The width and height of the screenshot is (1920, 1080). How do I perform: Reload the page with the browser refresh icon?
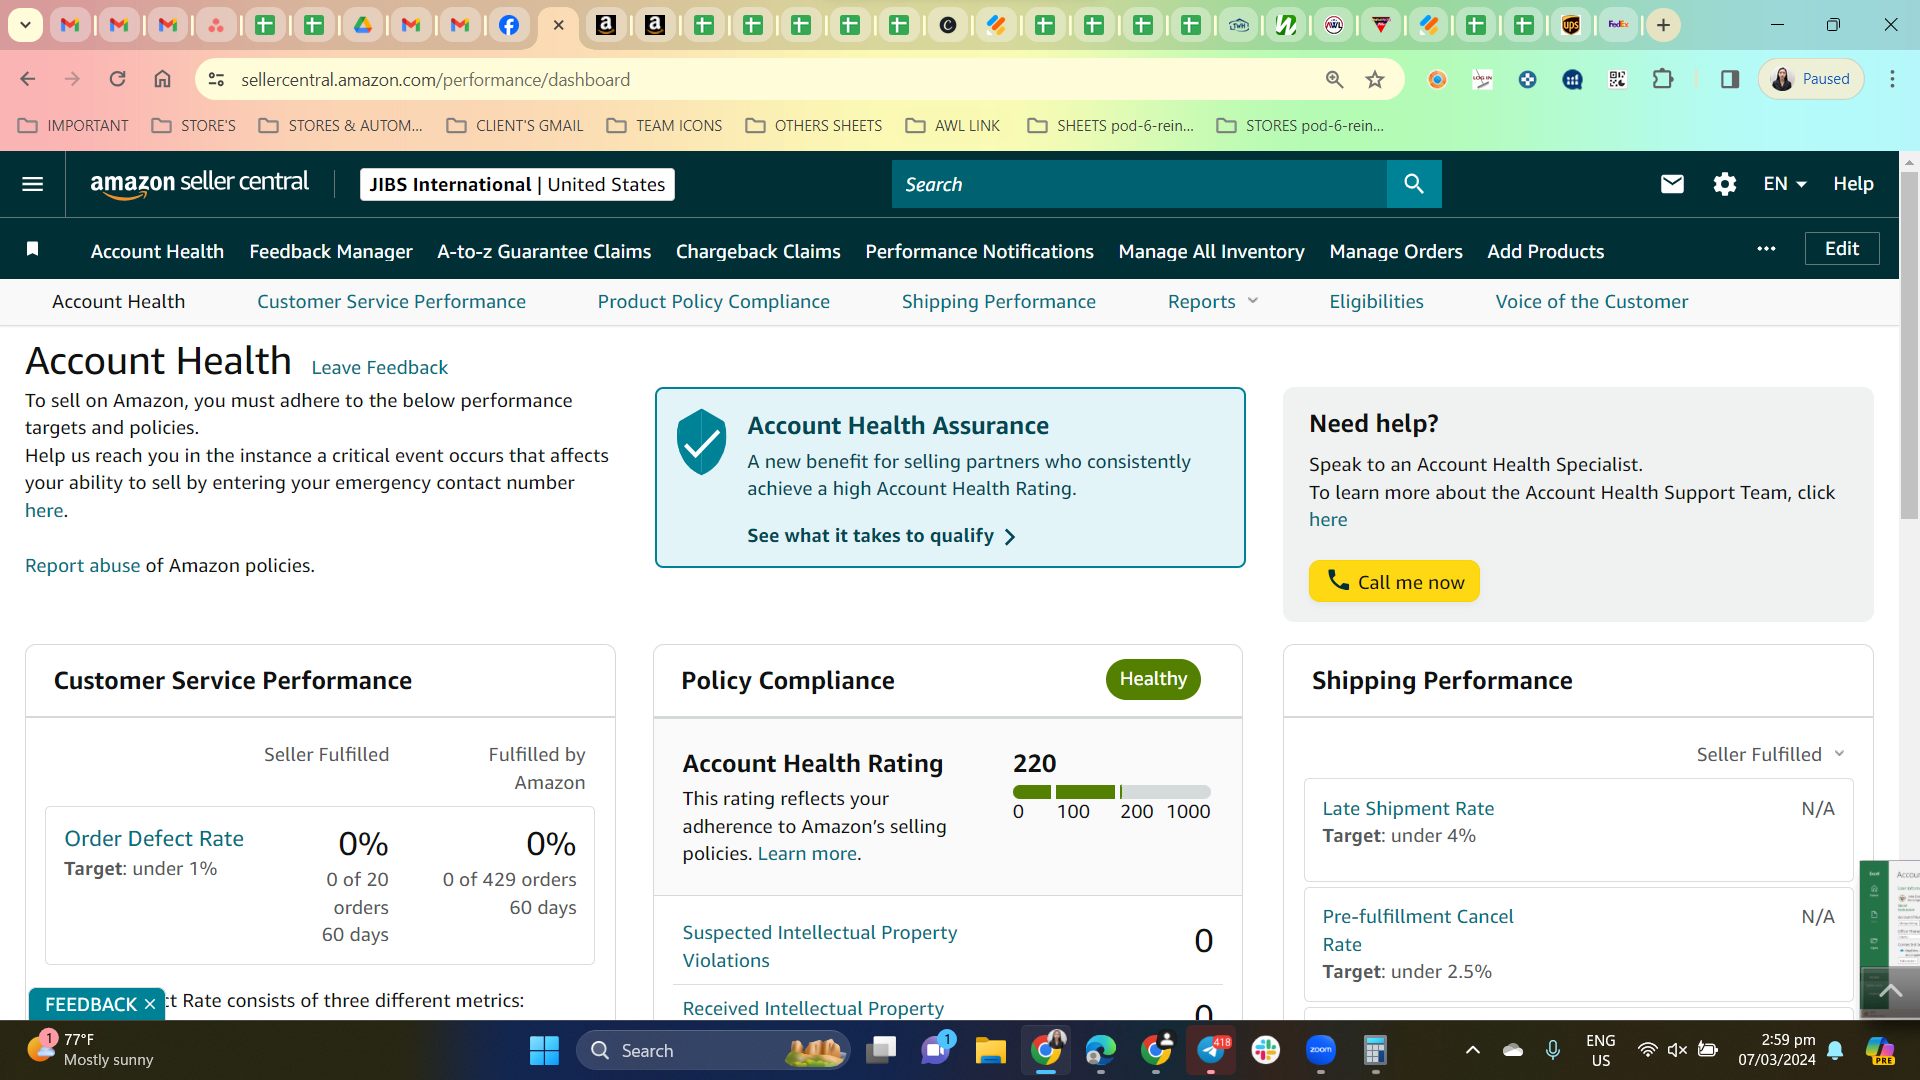(x=117, y=79)
